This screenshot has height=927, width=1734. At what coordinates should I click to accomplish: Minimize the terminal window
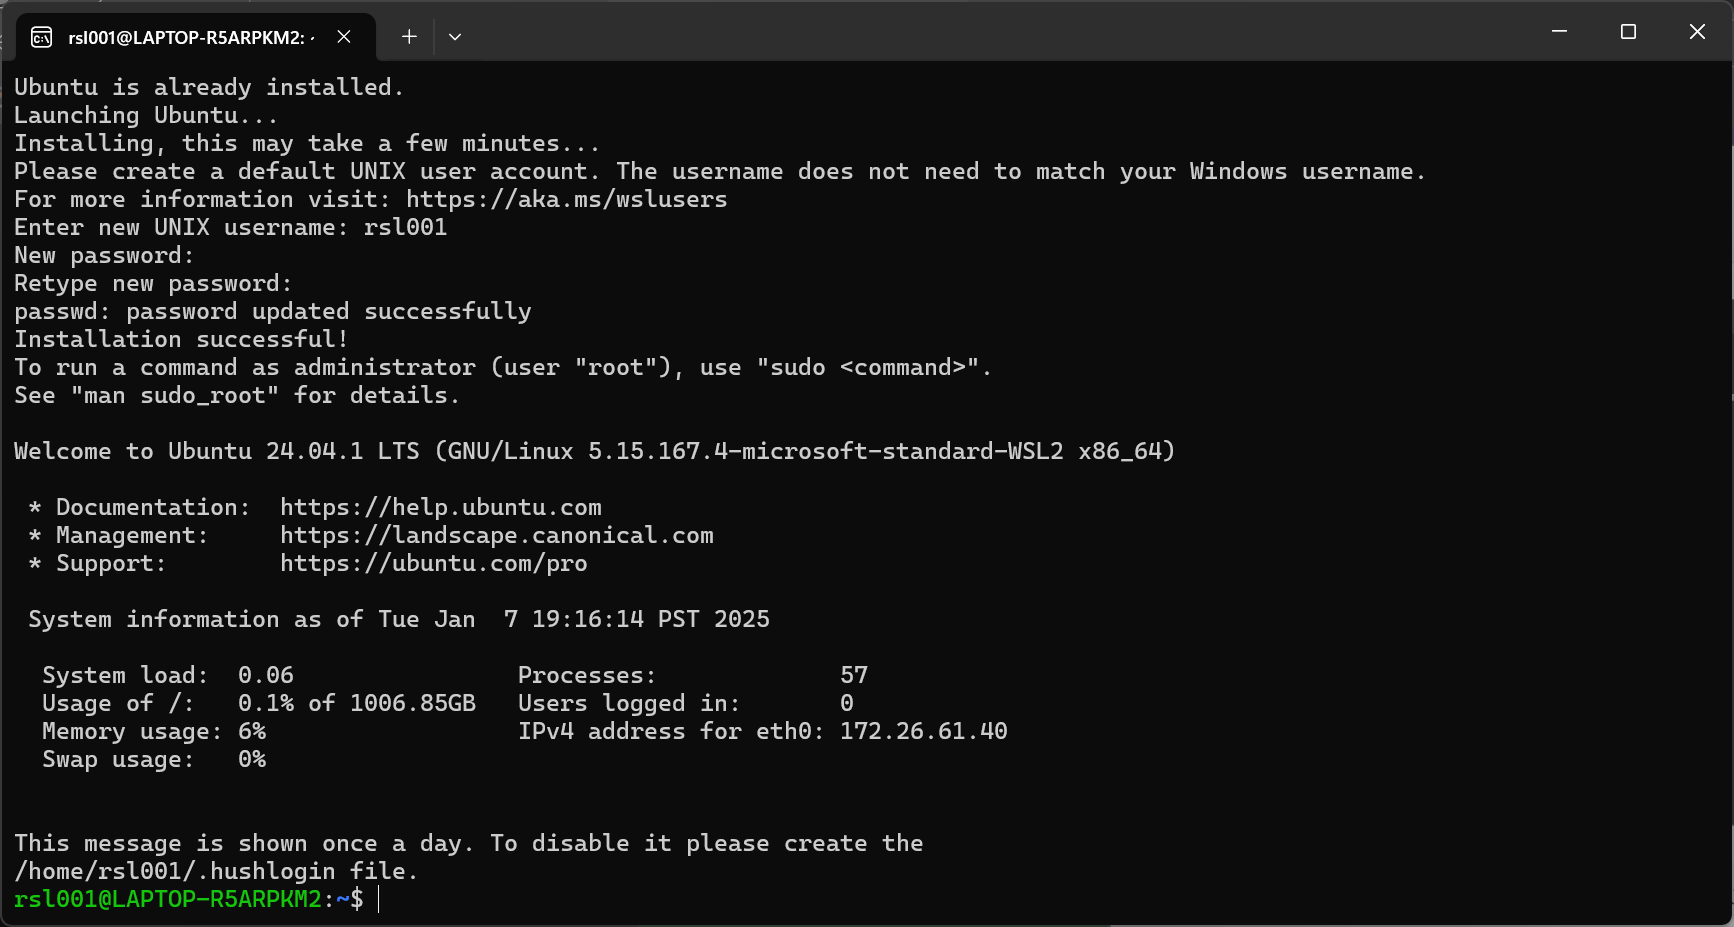point(1559,32)
